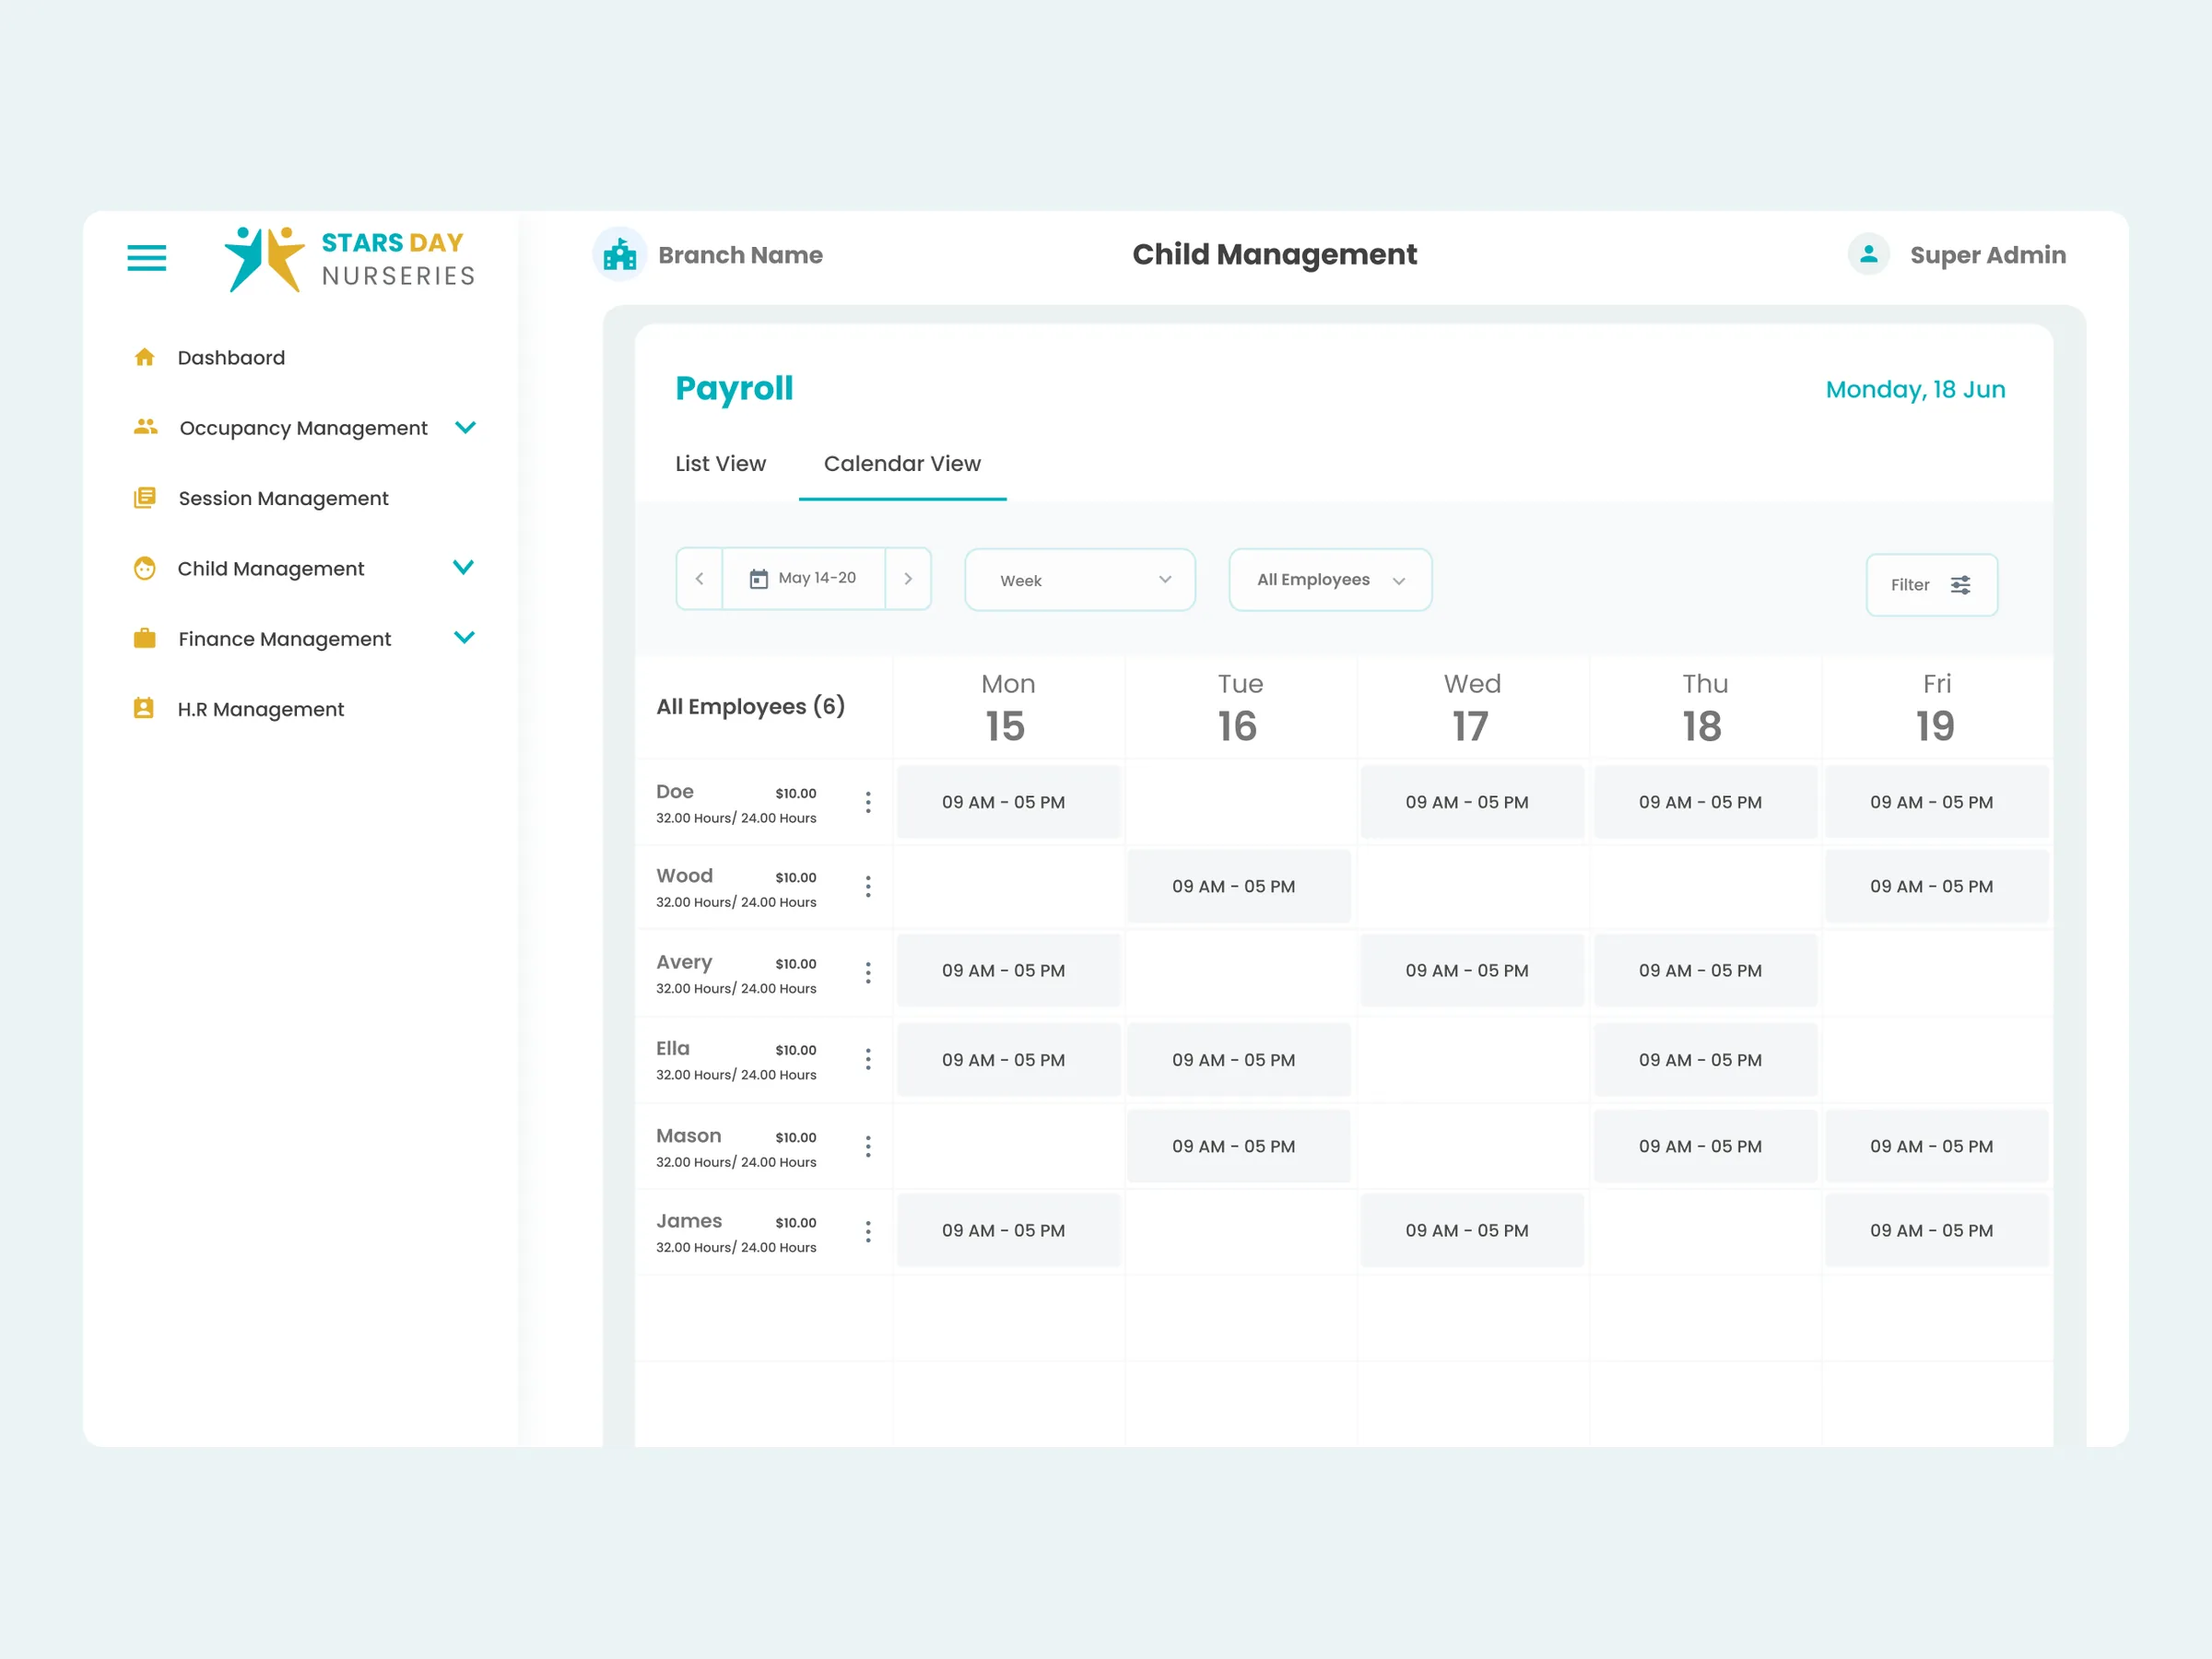Open H.R Management menu item
This screenshot has height=1659, width=2212.
pyautogui.click(x=260, y=709)
